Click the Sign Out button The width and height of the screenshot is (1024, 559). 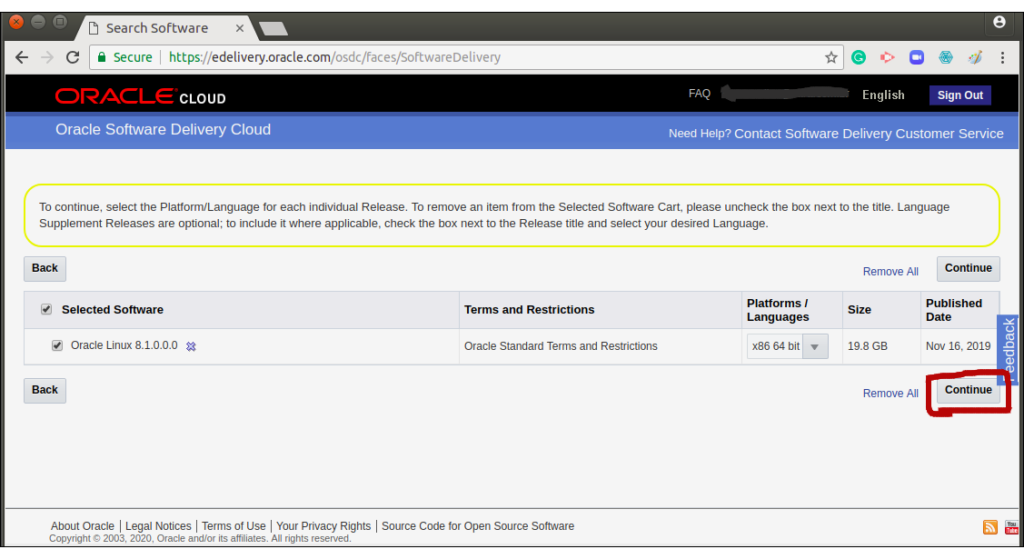coord(960,95)
